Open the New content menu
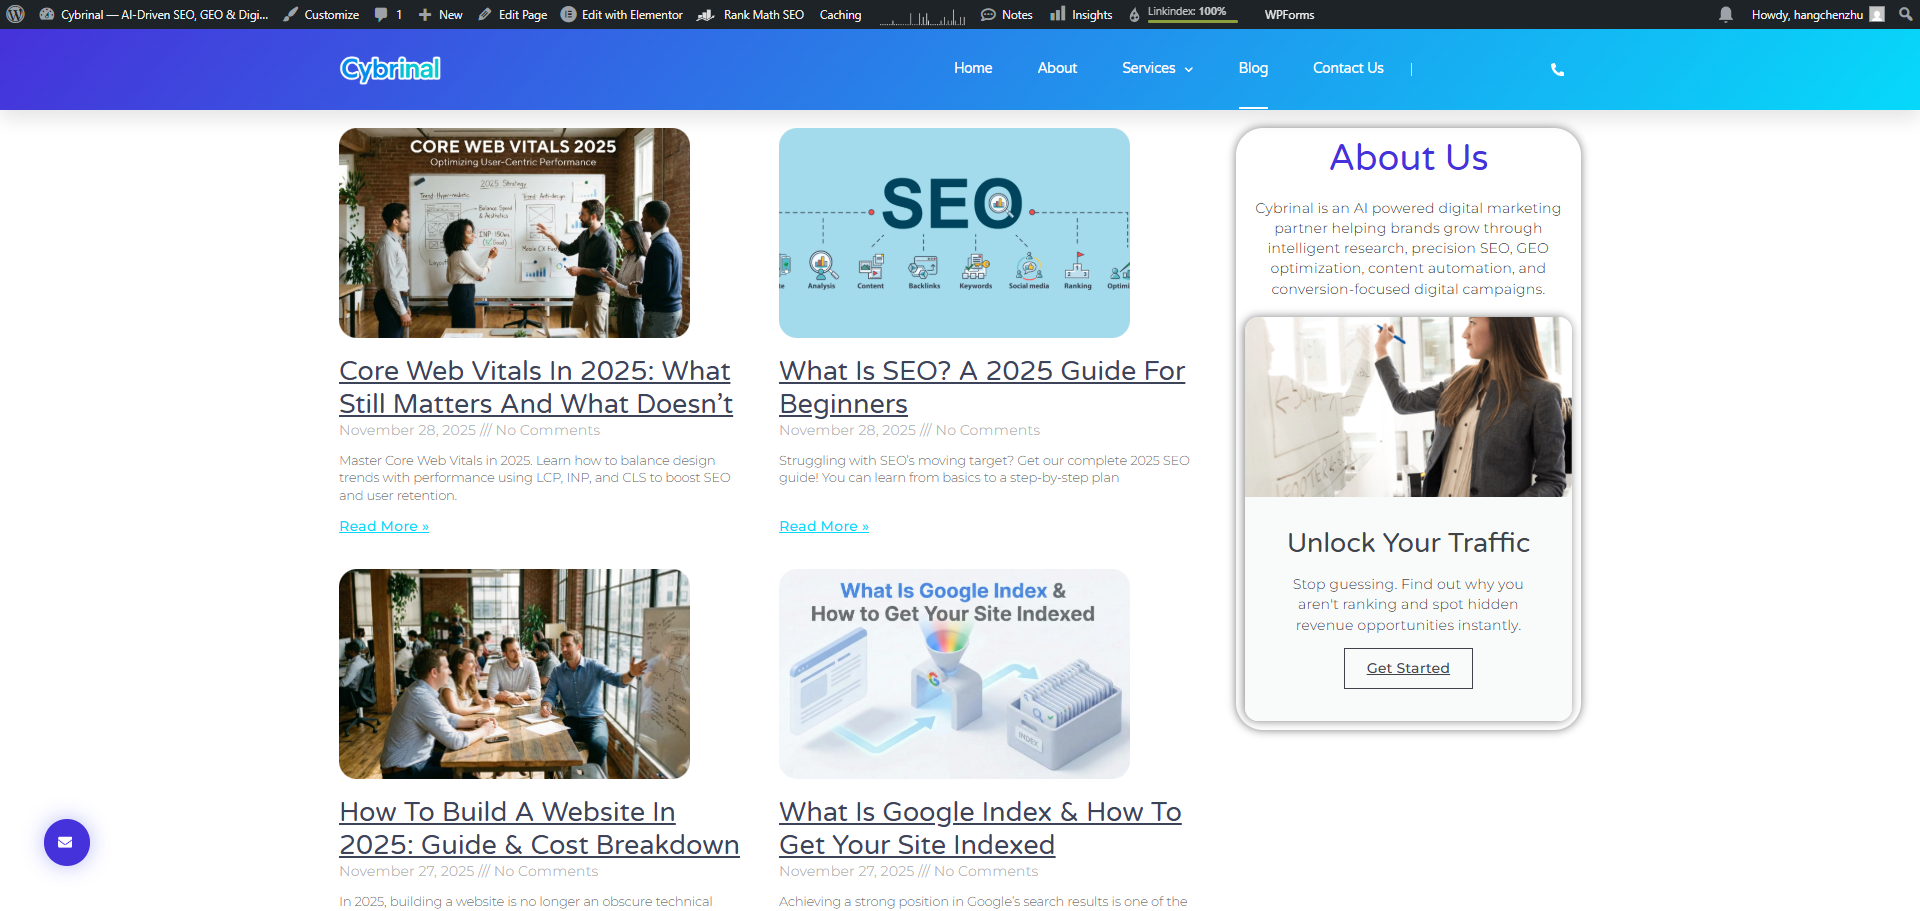 441,14
